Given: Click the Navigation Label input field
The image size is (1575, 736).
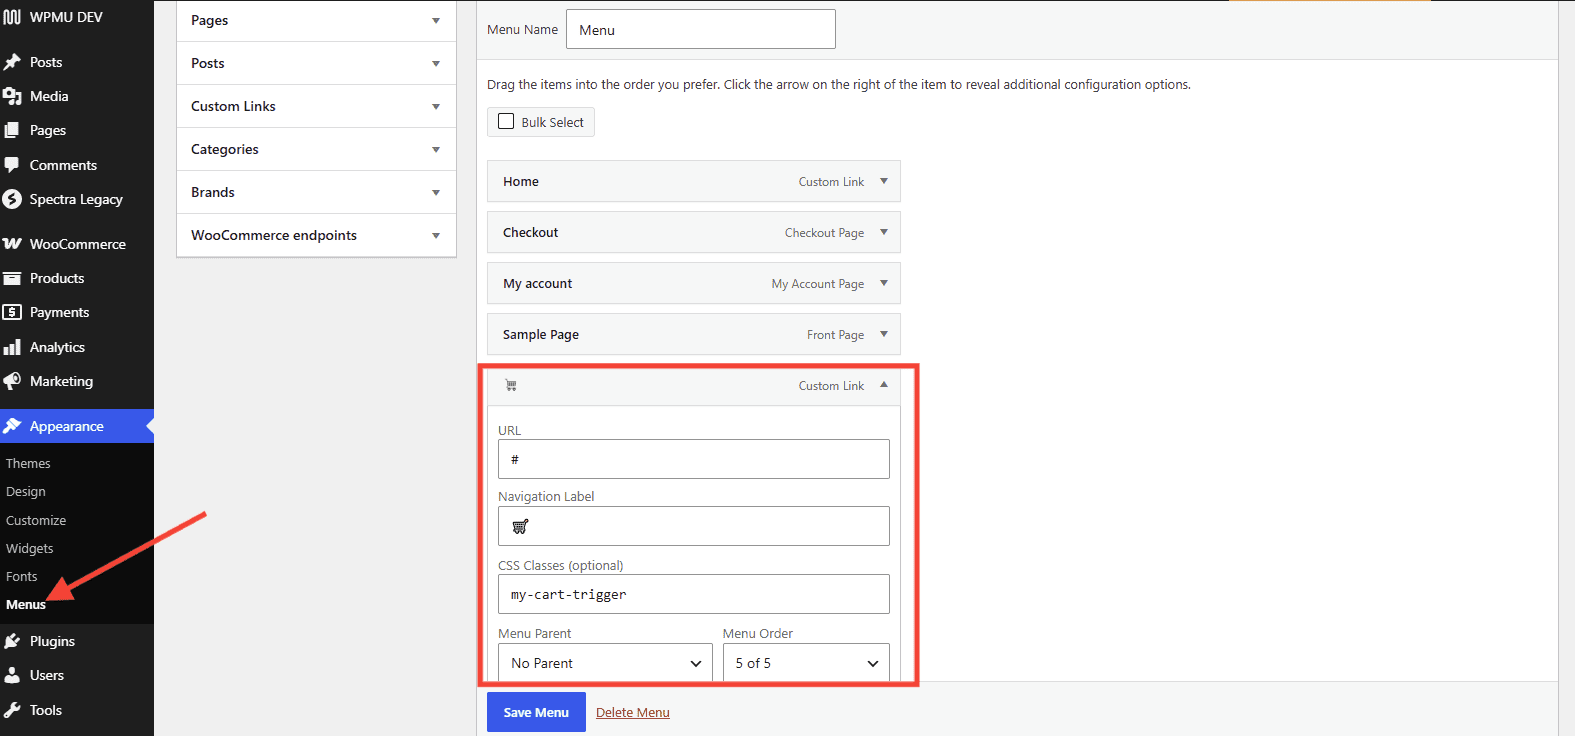Looking at the screenshot, I should pos(694,526).
